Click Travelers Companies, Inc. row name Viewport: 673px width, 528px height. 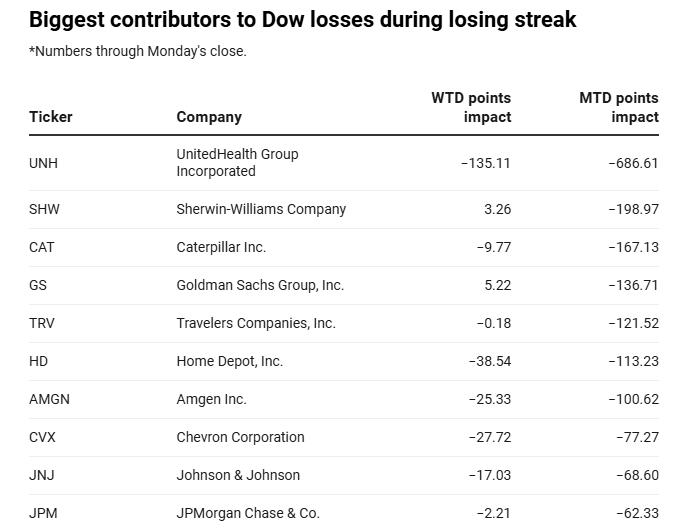click(x=256, y=323)
